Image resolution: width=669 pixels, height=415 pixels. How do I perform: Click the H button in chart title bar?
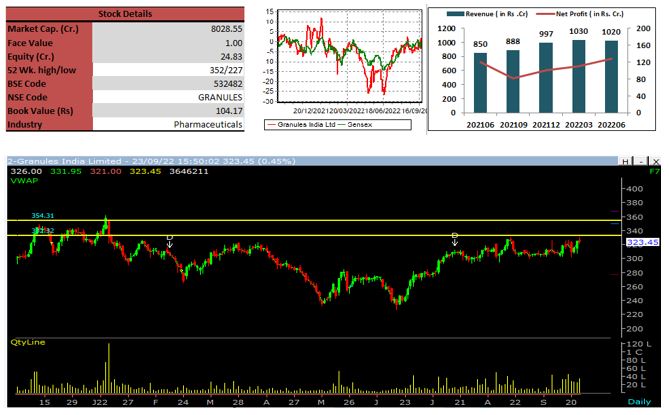pyautogui.click(x=625, y=162)
